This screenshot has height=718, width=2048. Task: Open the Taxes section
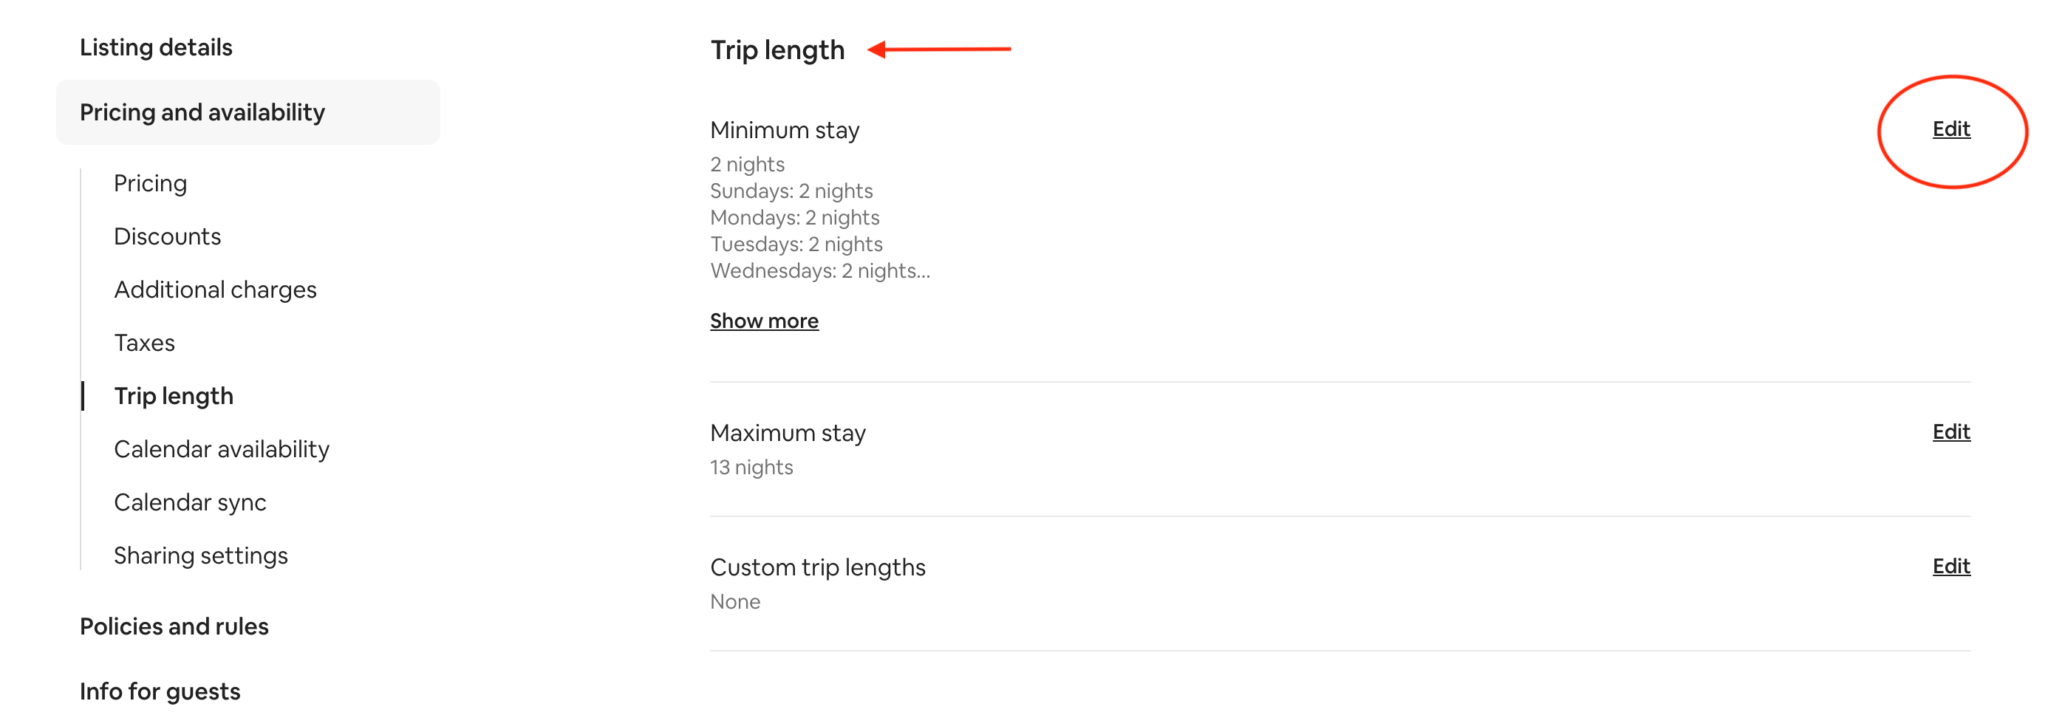(144, 342)
